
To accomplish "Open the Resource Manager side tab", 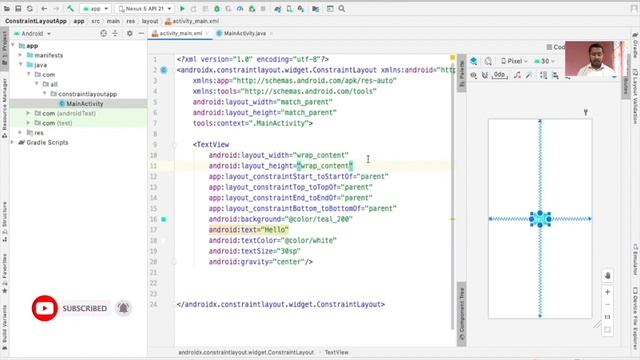I will pos(4,108).
